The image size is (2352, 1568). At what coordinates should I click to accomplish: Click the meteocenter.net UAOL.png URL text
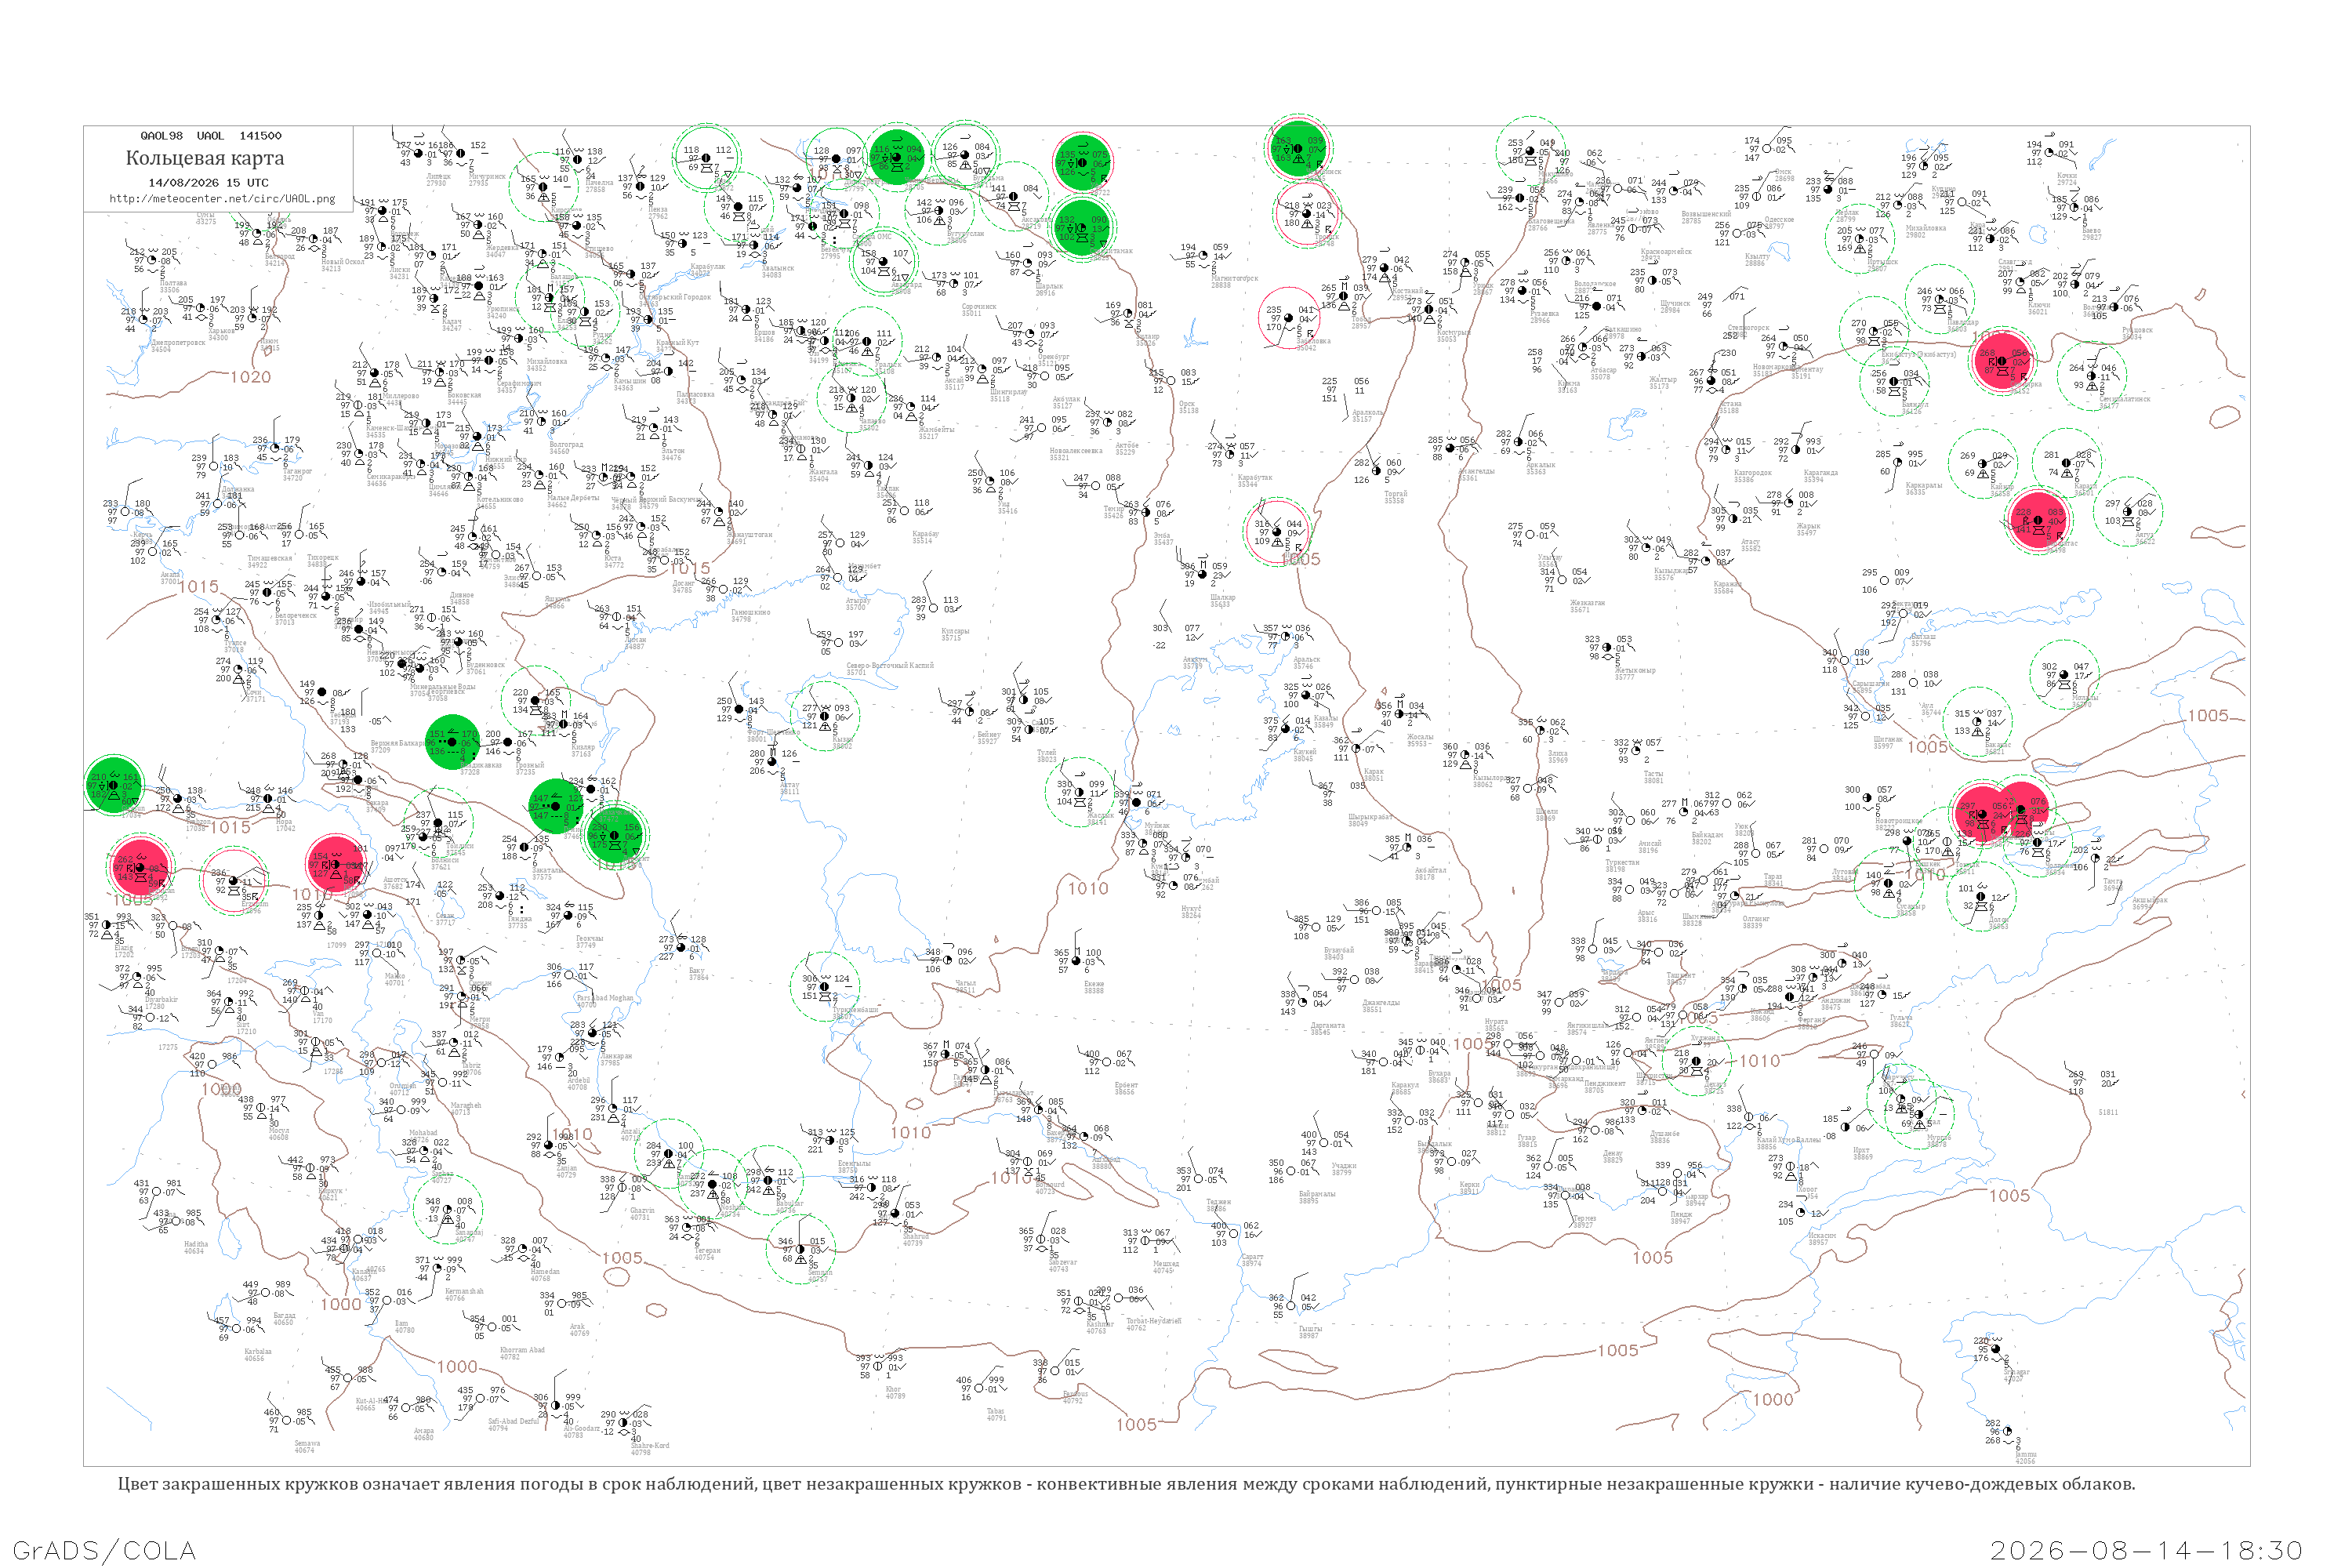click(x=222, y=199)
